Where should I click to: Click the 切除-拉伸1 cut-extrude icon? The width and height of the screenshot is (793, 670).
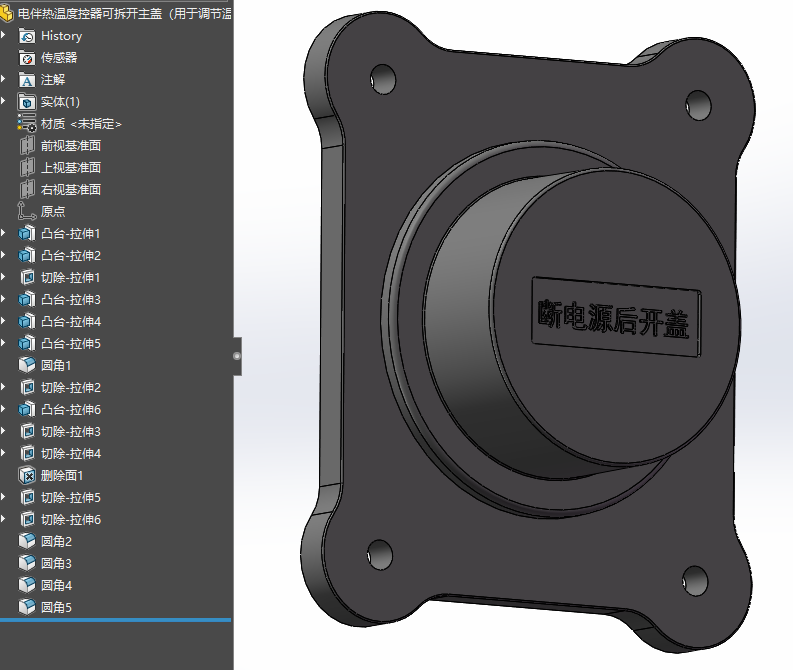tap(27, 278)
